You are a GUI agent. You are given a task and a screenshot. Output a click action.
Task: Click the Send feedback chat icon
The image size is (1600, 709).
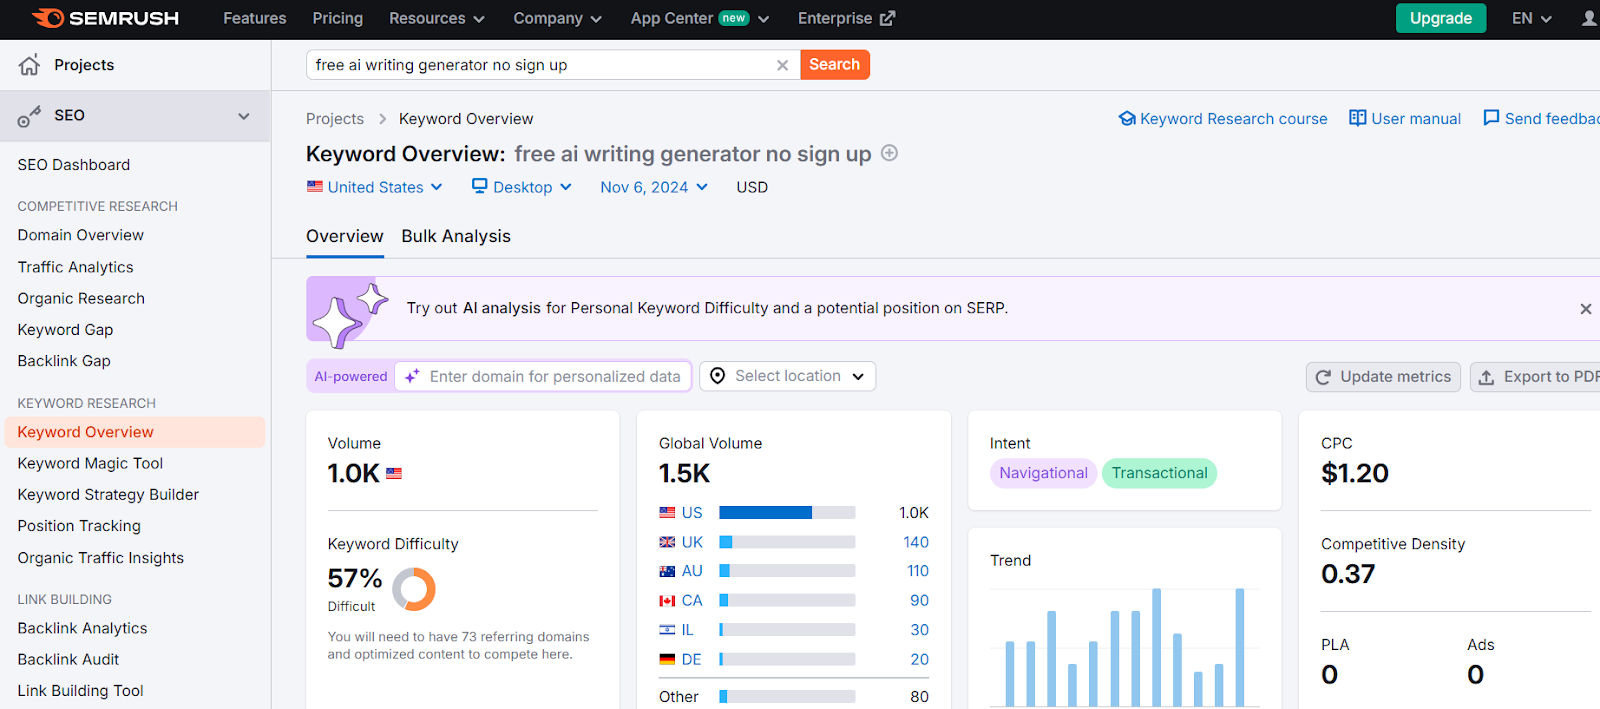(x=1491, y=118)
